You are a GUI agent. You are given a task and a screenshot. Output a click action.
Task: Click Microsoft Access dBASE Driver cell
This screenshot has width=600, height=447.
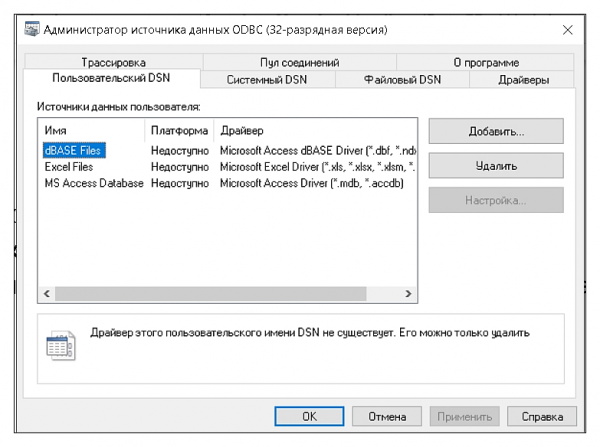tap(318, 150)
